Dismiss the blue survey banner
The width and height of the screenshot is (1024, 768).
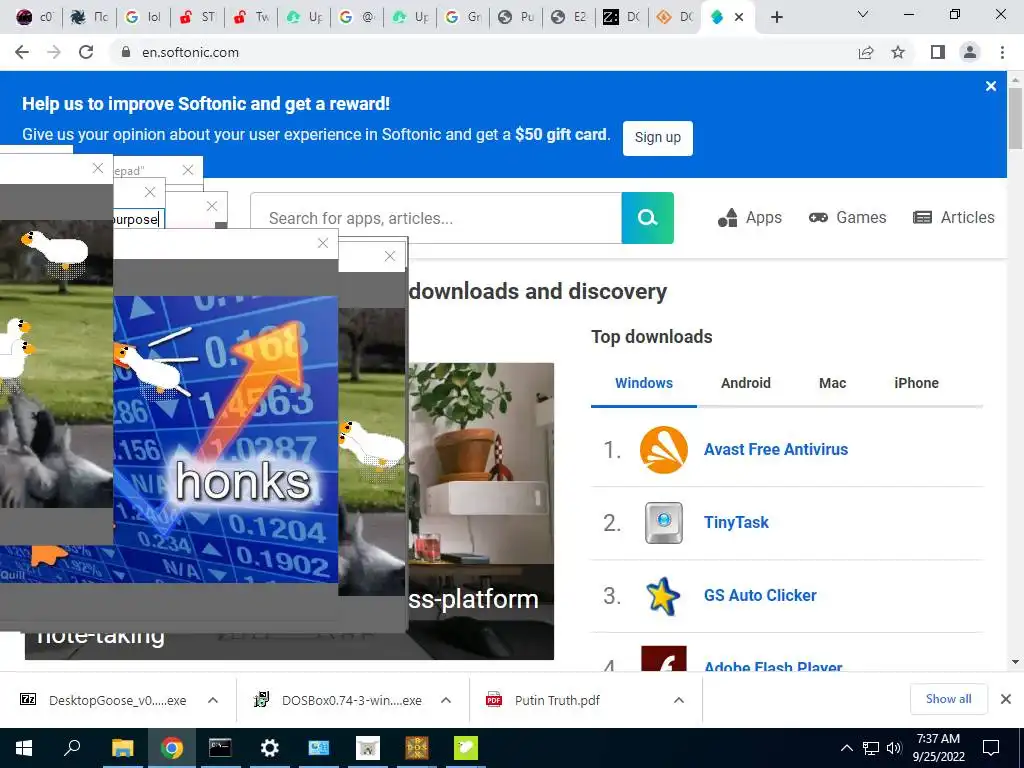[x=991, y=86]
